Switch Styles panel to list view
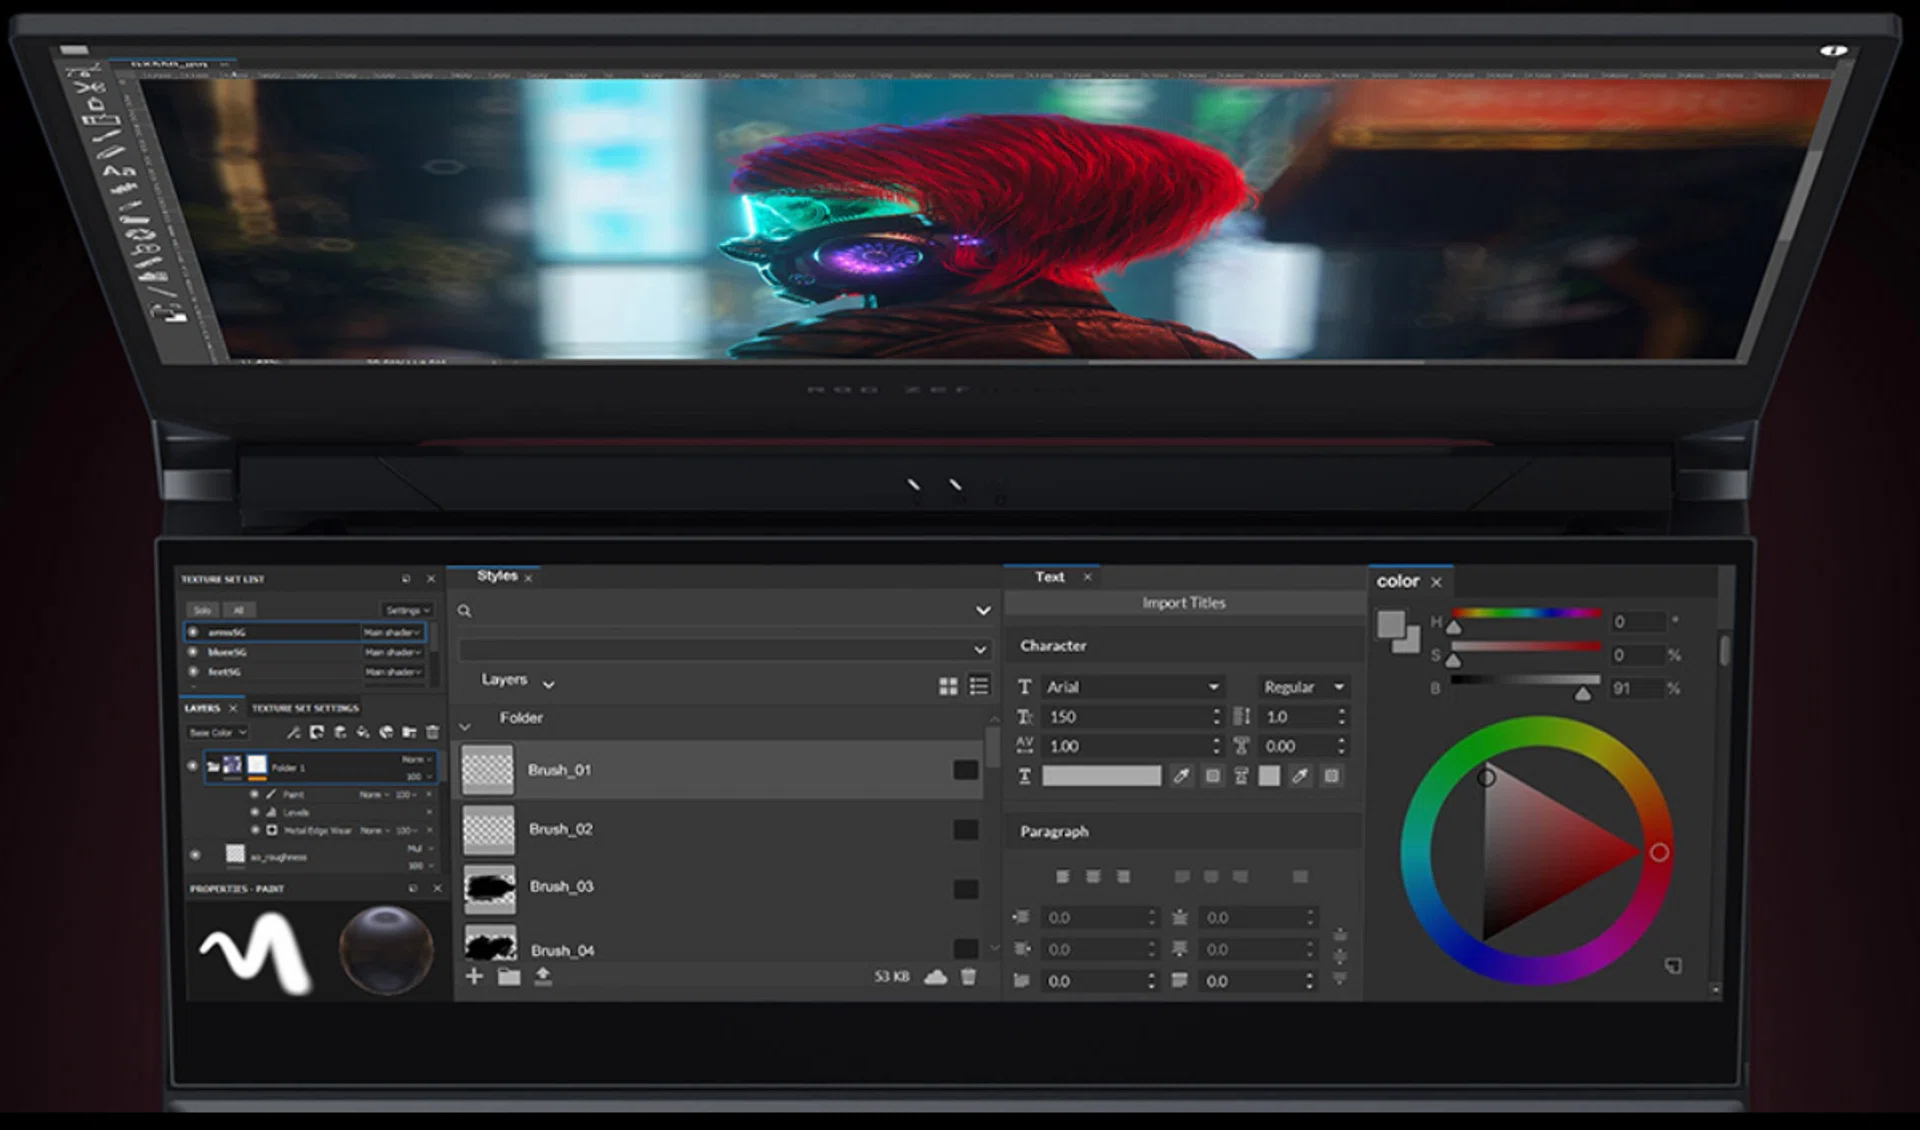 tap(979, 686)
